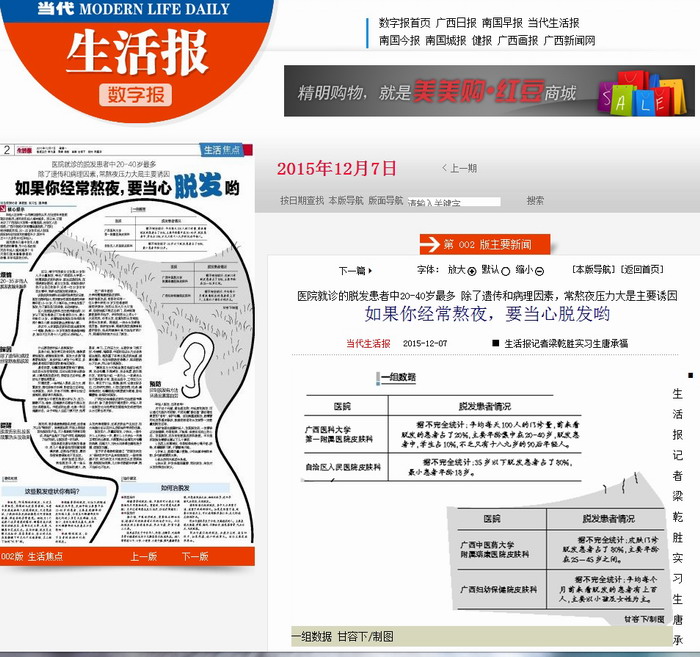Click 002版 生活焦点 footer label
The image size is (700, 657).
[x=32, y=557]
